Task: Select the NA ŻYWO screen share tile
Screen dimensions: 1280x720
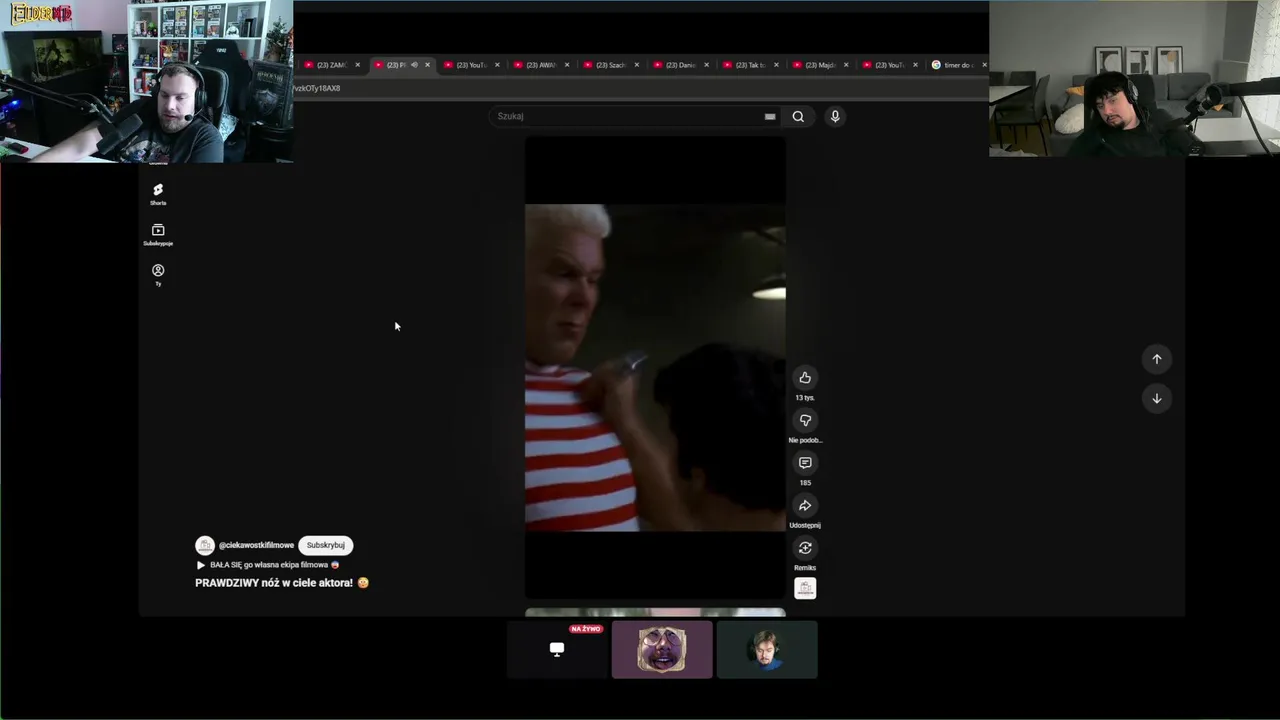Action: pyautogui.click(x=557, y=649)
